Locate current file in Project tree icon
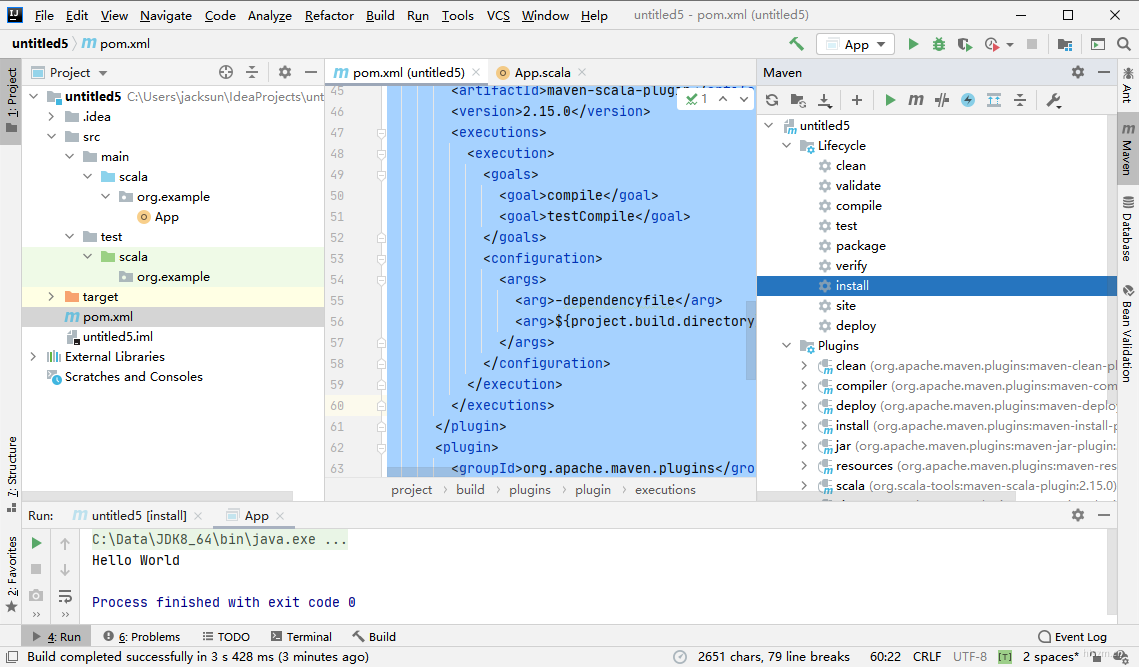1139x667 pixels. [226, 72]
